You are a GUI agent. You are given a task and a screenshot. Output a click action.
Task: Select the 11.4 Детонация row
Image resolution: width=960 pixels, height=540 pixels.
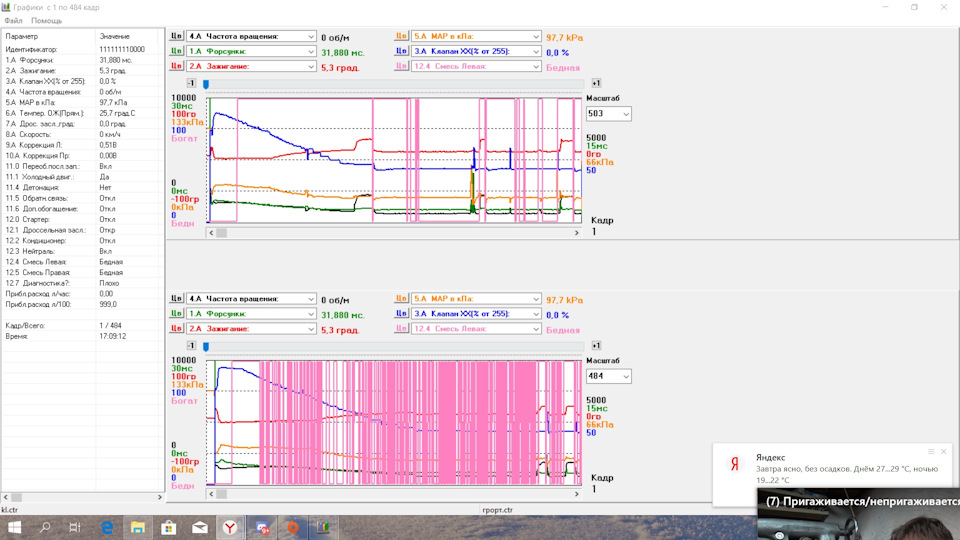[x=83, y=187]
